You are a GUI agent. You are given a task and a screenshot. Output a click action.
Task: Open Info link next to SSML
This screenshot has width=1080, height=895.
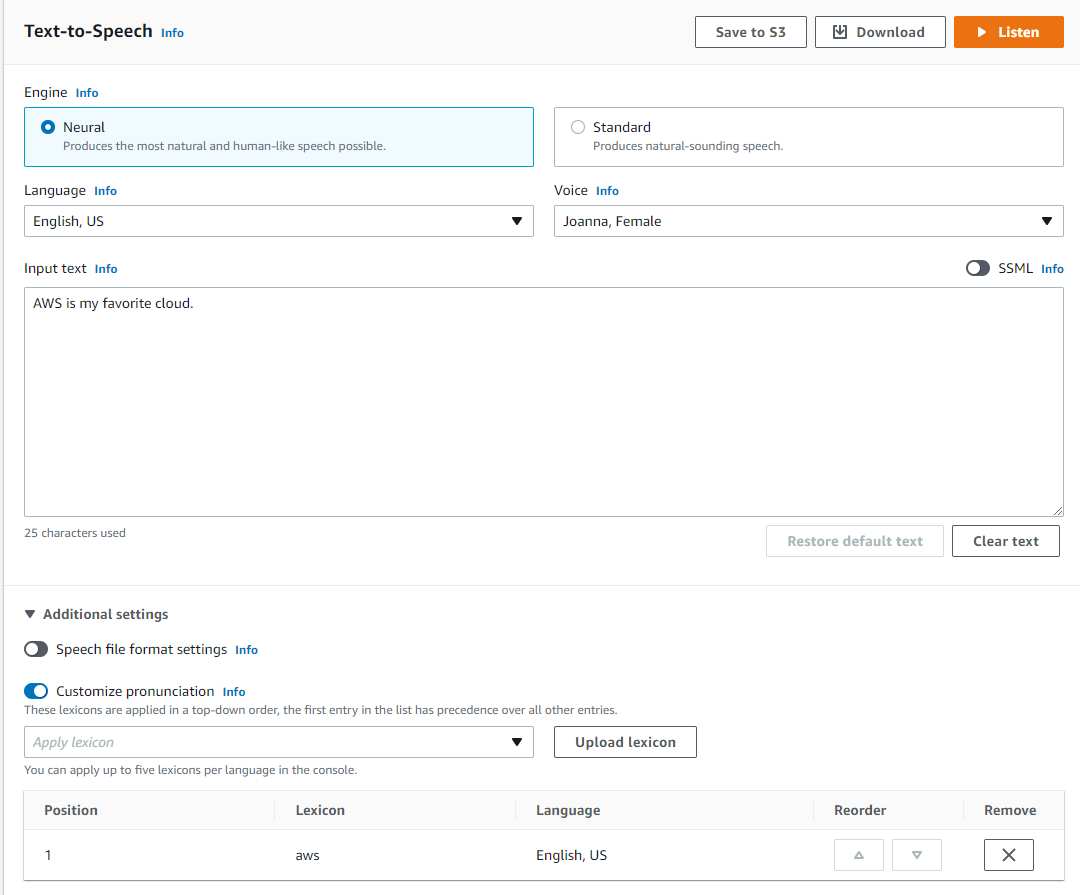coord(1052,269)
